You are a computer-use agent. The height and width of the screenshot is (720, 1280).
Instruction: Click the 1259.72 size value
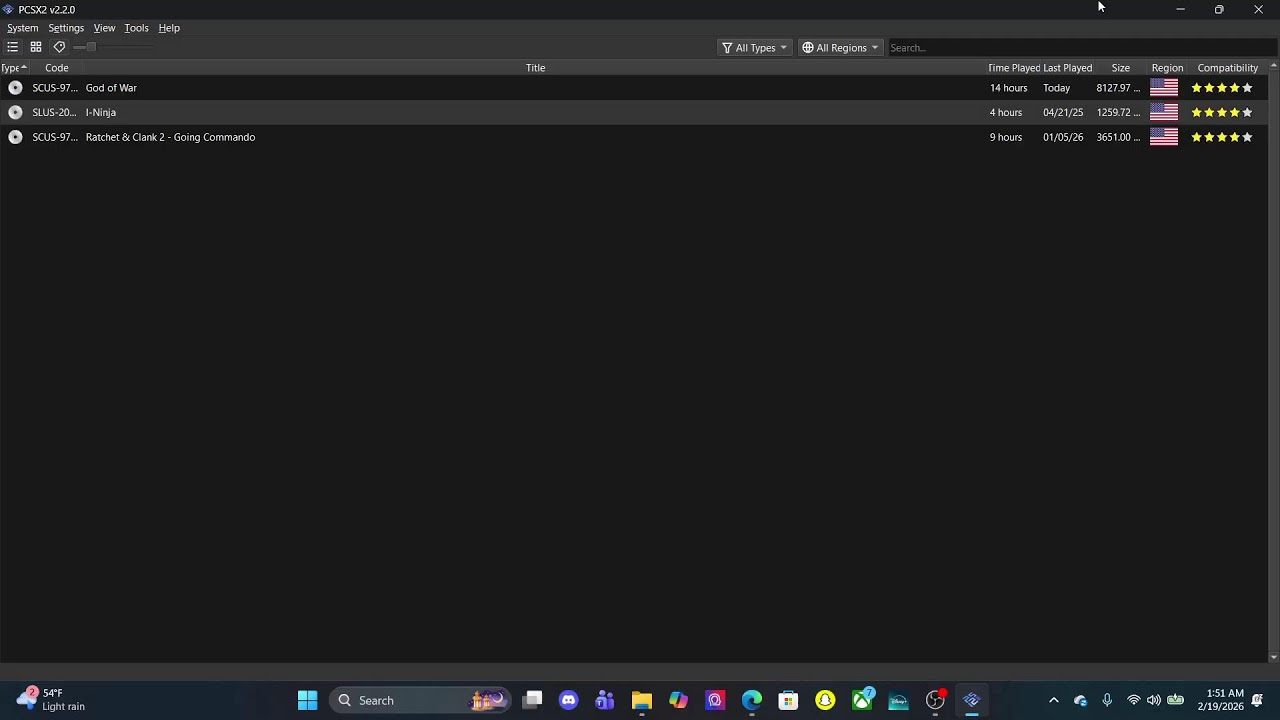[1118, 112]
